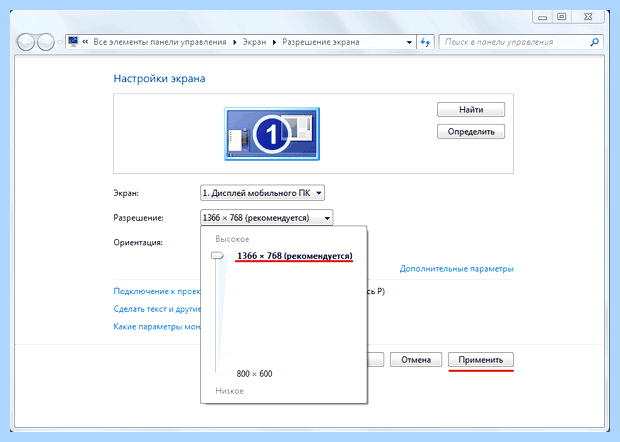620x442 pixels.
Task: Click the search magnifier icon
Action: coord(594,42)
